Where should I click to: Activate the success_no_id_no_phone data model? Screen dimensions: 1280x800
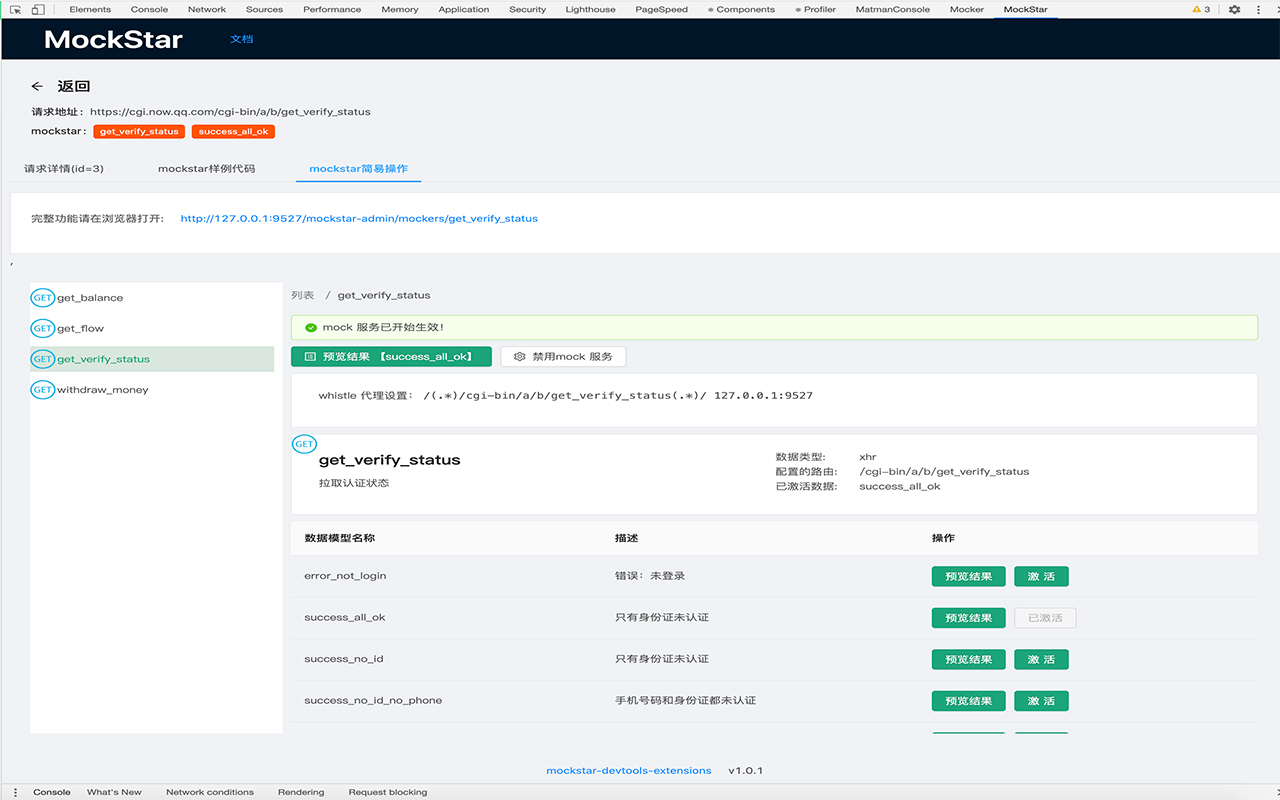click(1041, 701)
